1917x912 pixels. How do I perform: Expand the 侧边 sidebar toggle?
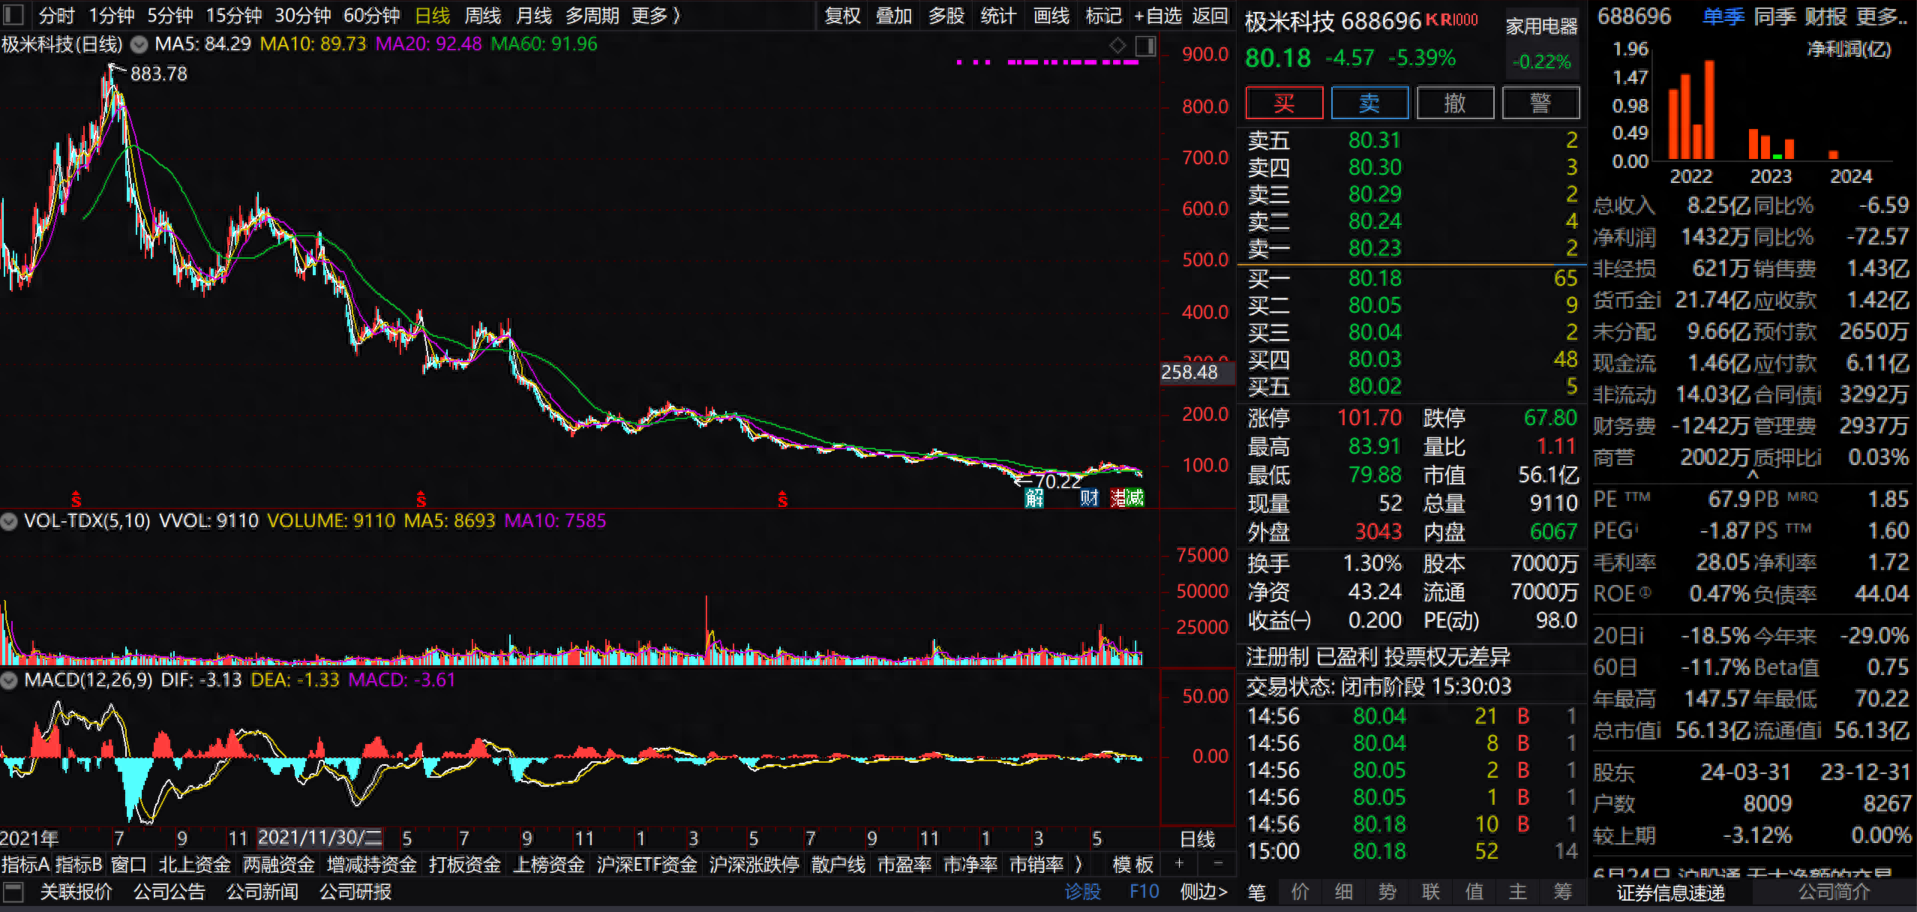point(1204,891)
